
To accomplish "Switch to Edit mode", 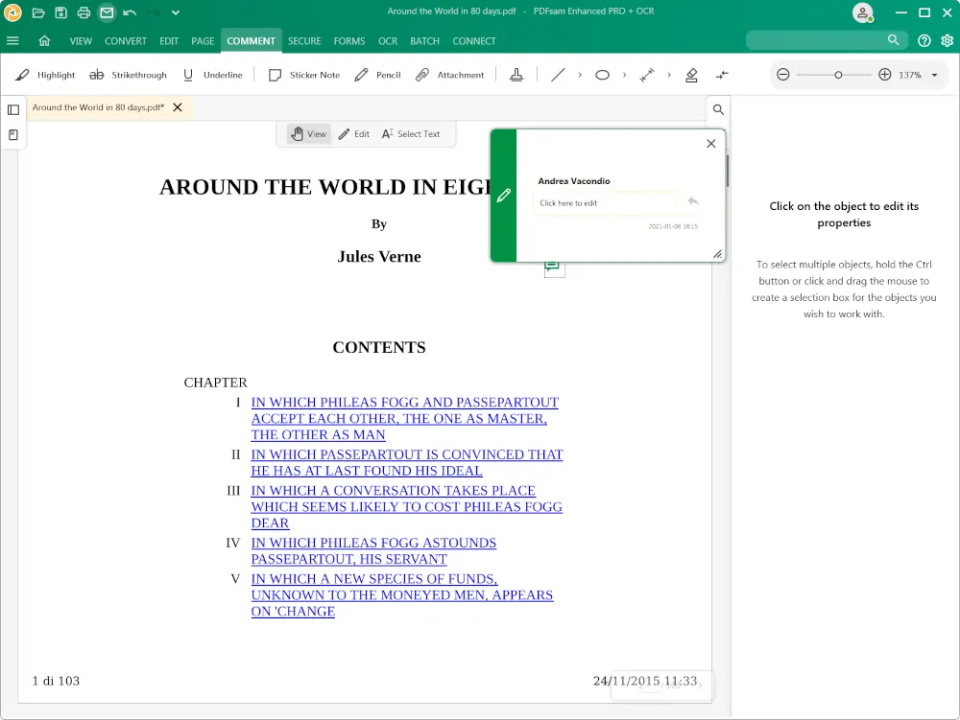I will pos(354,133).
